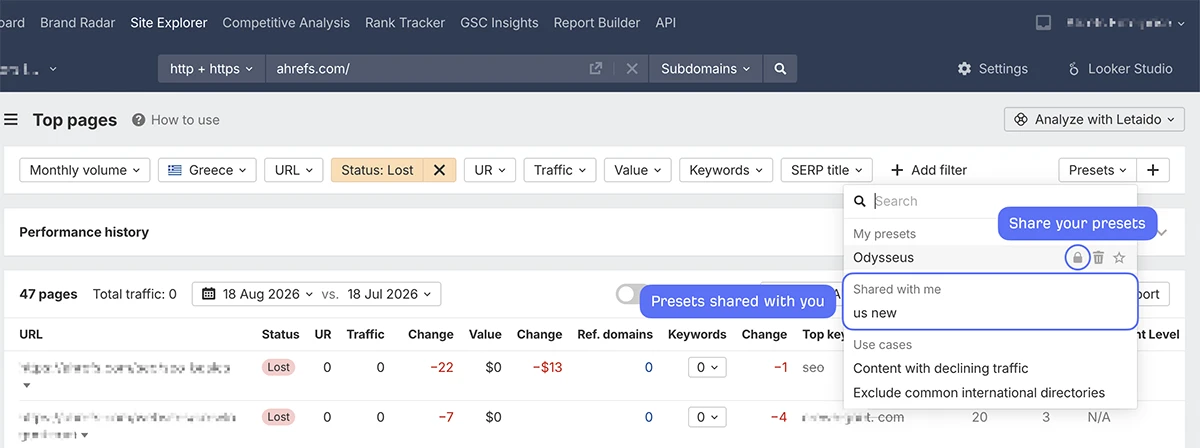Open the Value filter dropdown
Viewport: 1200px width, 448px height.
(x=638, y=170)
